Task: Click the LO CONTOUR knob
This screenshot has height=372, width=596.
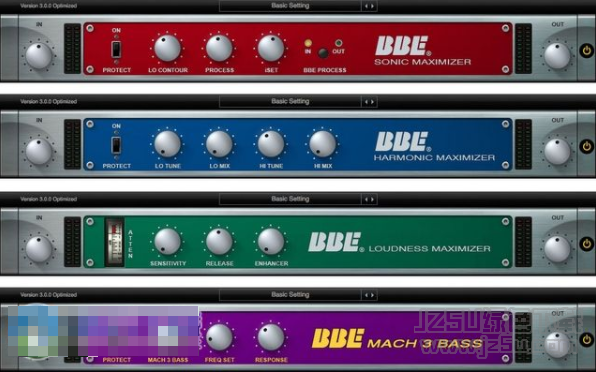Action: point(167,48)
